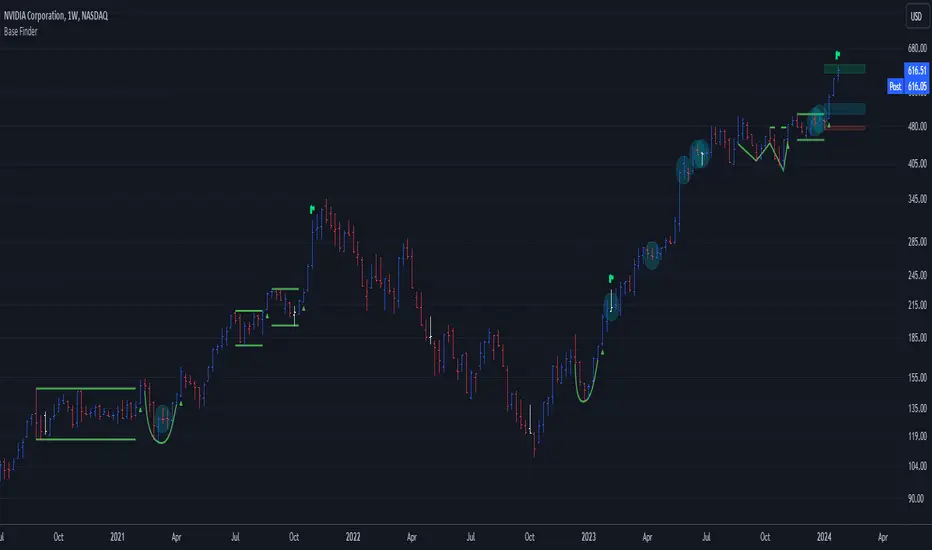
Task: Select the teal buy zone box below 616
Action: (846, 109)
